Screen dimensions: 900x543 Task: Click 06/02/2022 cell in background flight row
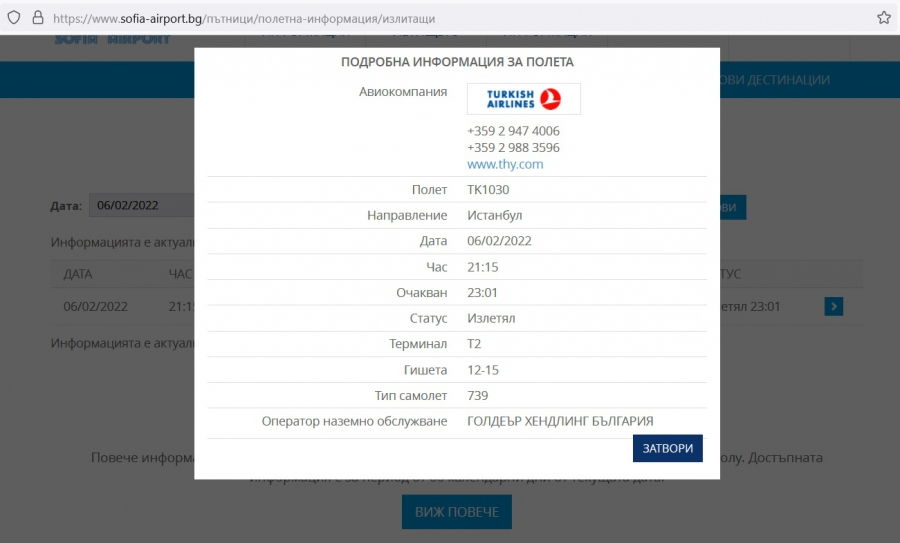(95, 307)
